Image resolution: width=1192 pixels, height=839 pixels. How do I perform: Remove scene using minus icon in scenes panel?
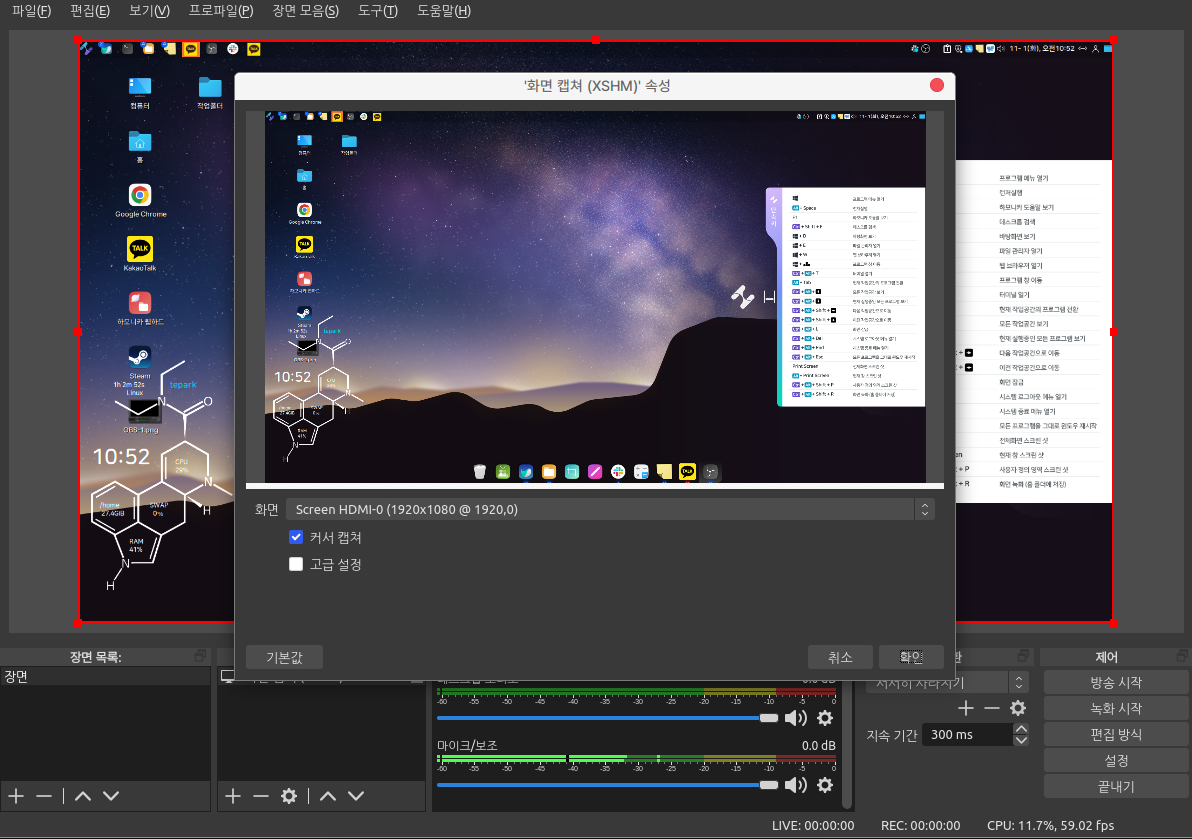pos(44,796)
